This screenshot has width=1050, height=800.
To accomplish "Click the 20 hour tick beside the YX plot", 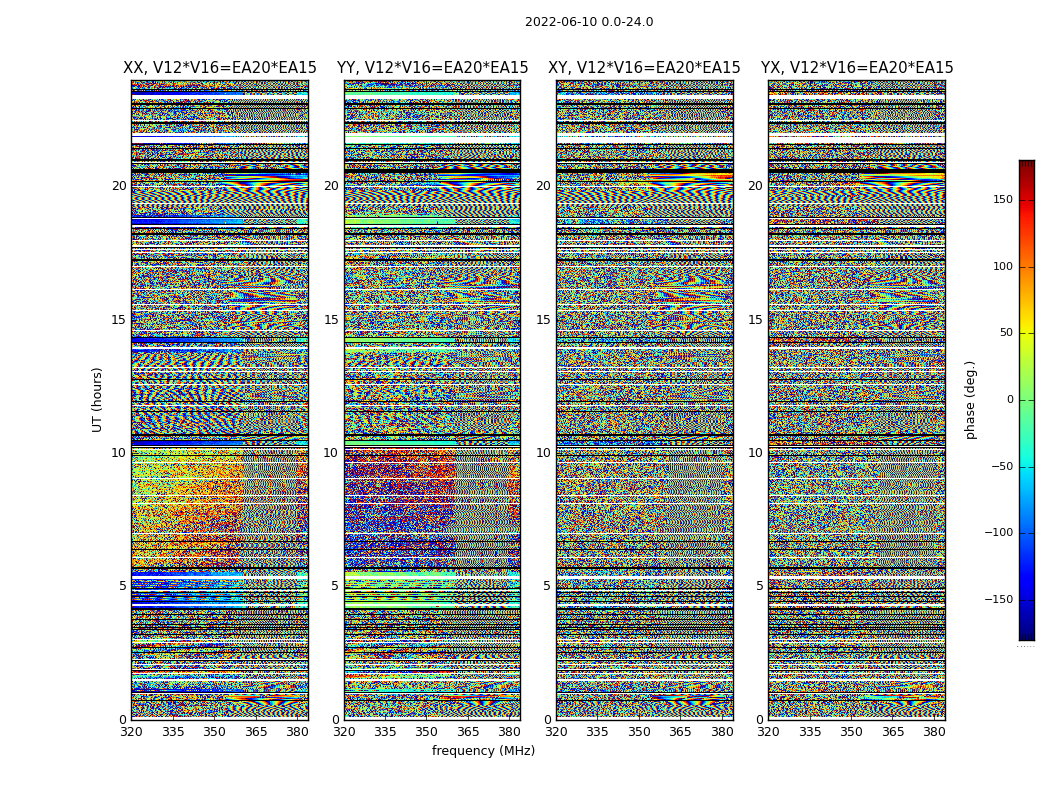I will pyautogui.click(x=755, y=185).
